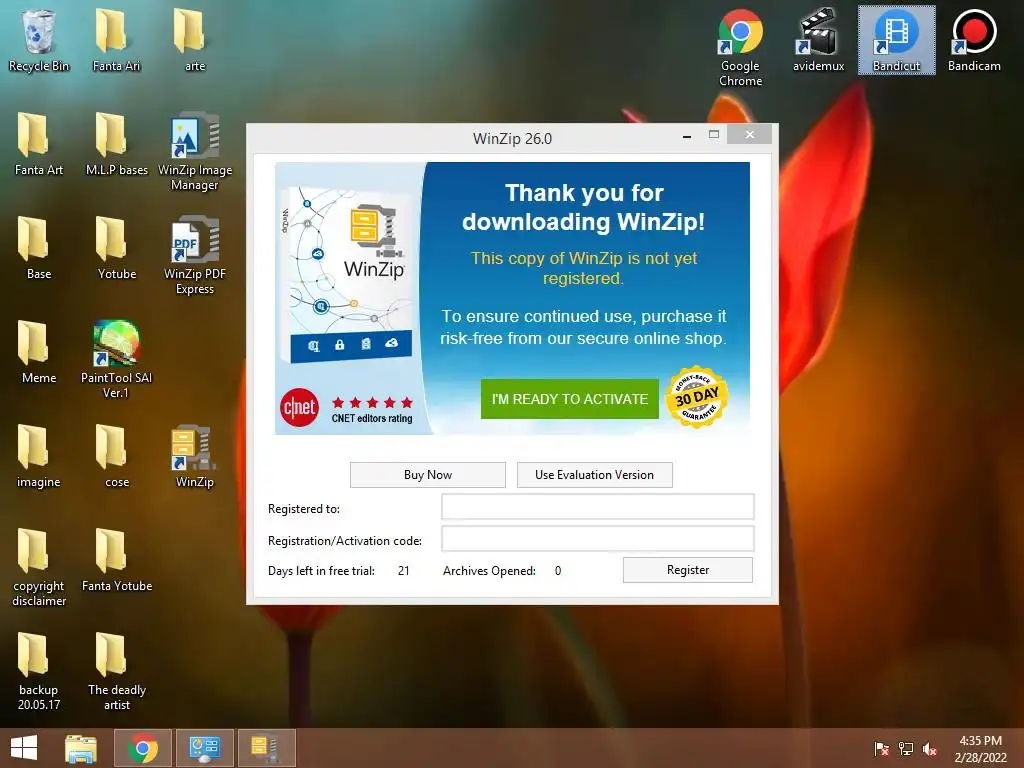Click the WinZip product box image
1024x768 pixels.
pyautogui.click(x=347, y=274)
